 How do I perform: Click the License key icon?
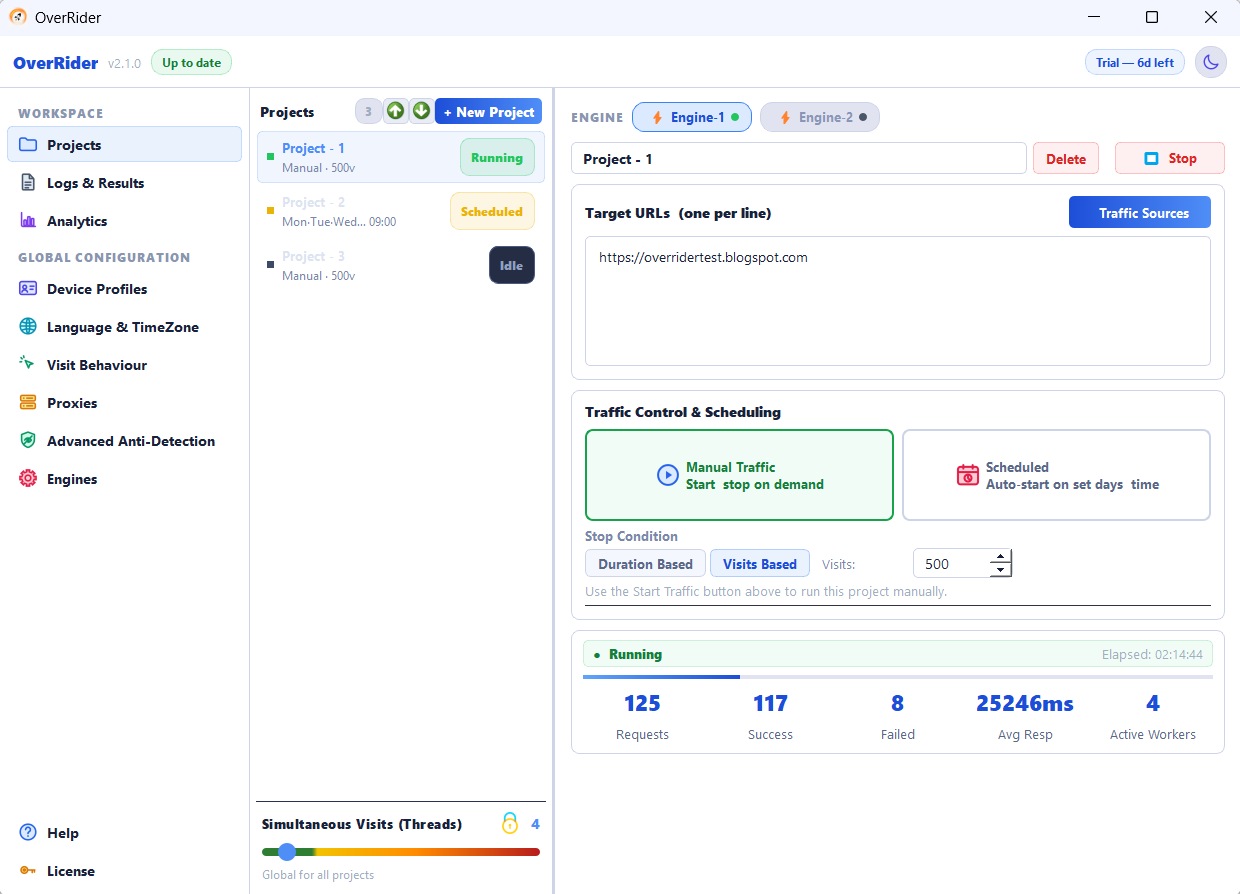(x=28, y=871)
